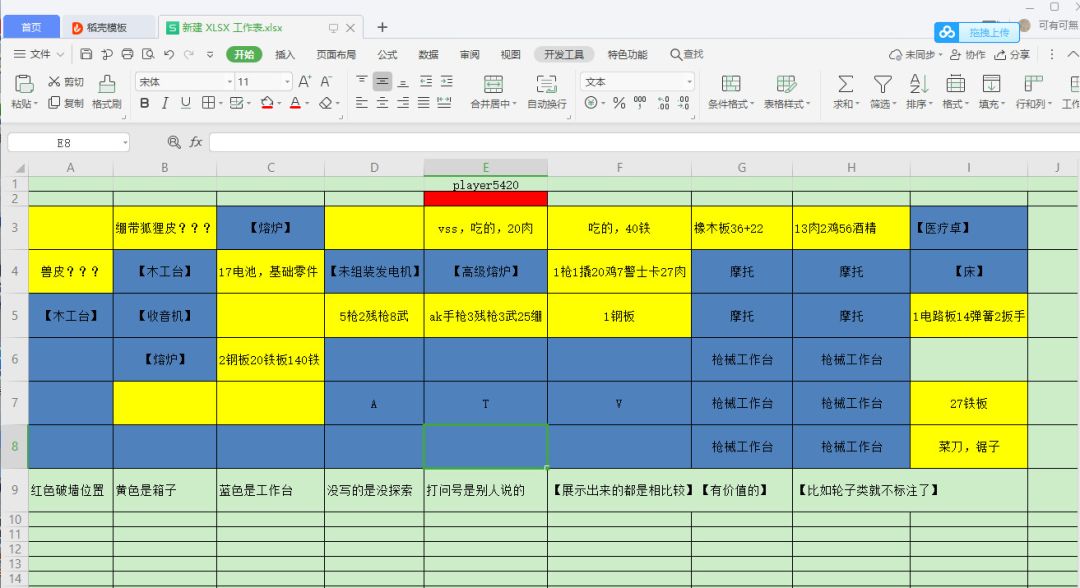The height and width of the screenshot is (588, 1080).
Task: Open the 页面布局 ribbon tab
Action: click(336, 54)
